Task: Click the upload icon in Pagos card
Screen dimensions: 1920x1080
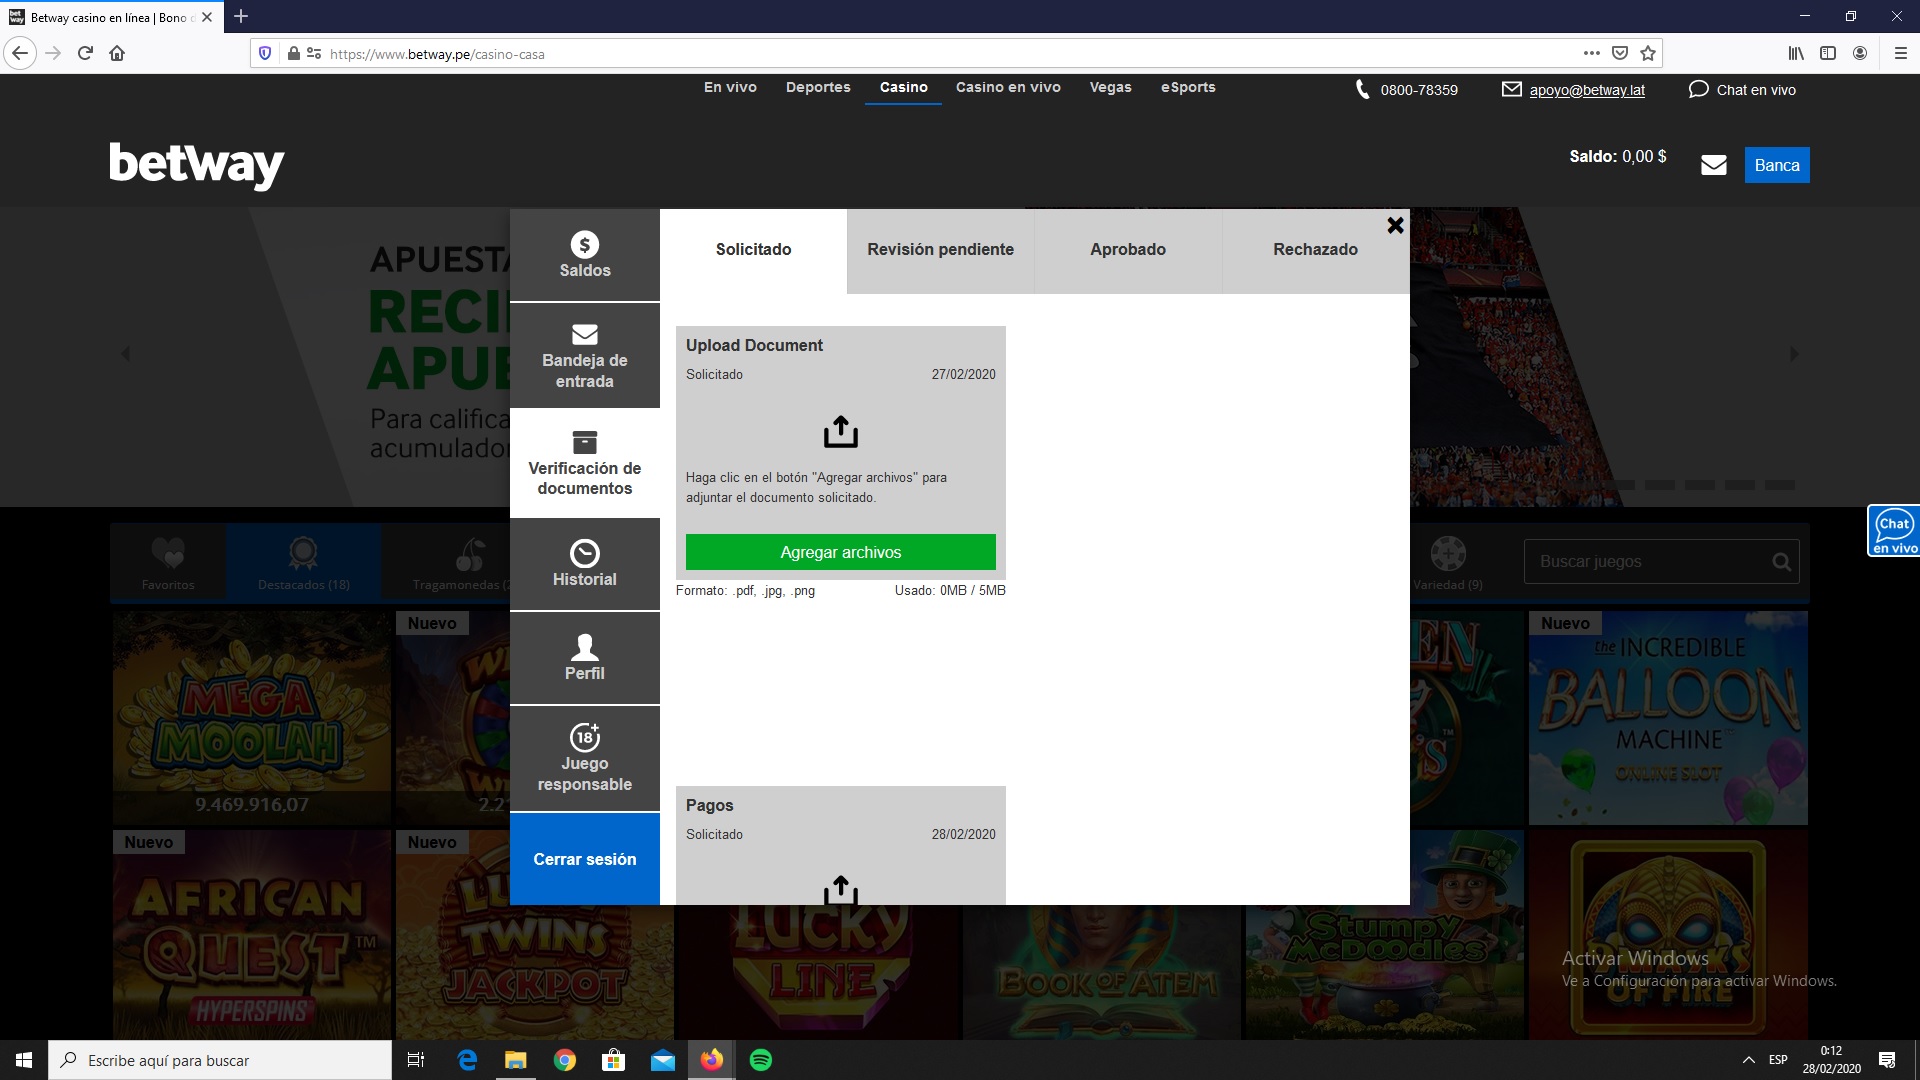Action: tap(841, 890)
